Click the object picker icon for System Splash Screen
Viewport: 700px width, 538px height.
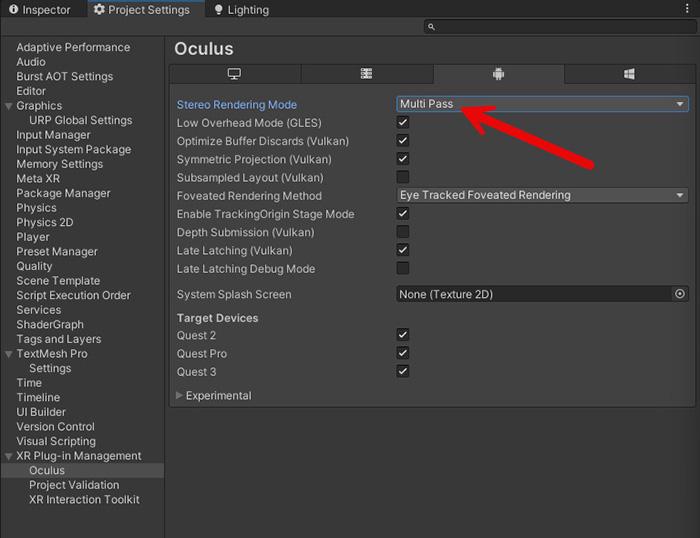pyautogui.click(x=680, y=294)
